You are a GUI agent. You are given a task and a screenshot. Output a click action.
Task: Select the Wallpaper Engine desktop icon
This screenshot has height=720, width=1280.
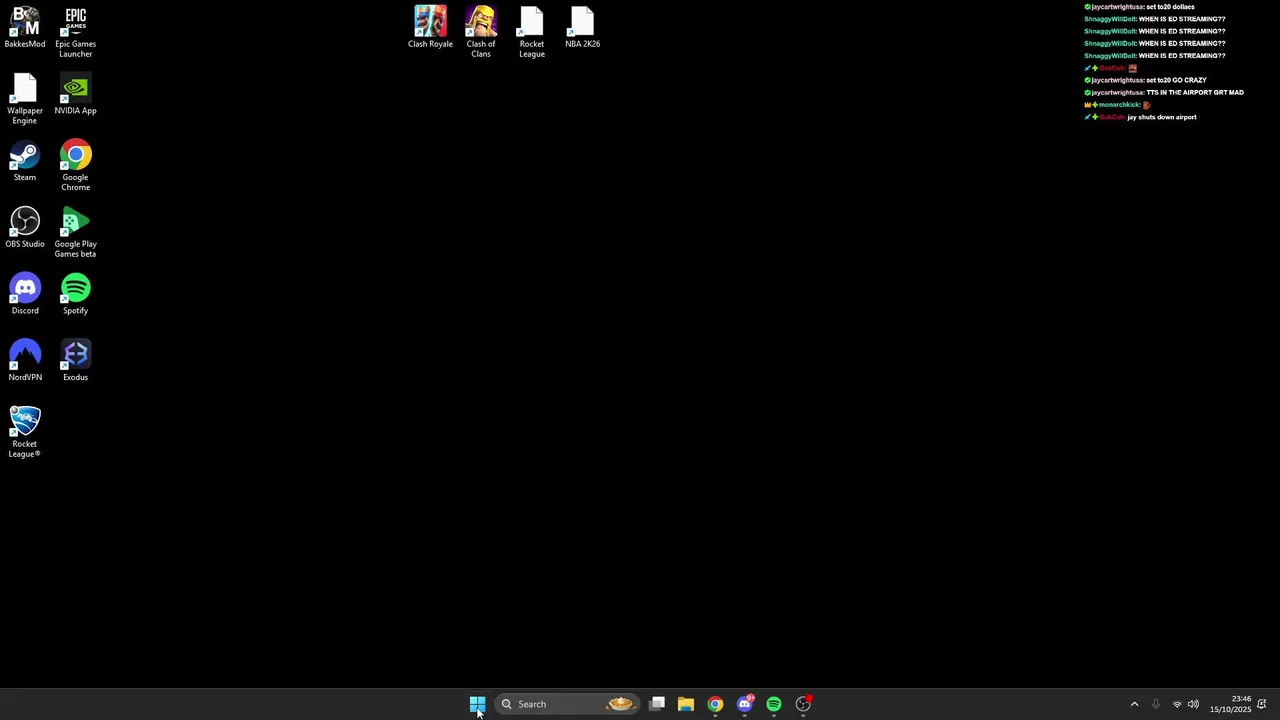(25, 99)
